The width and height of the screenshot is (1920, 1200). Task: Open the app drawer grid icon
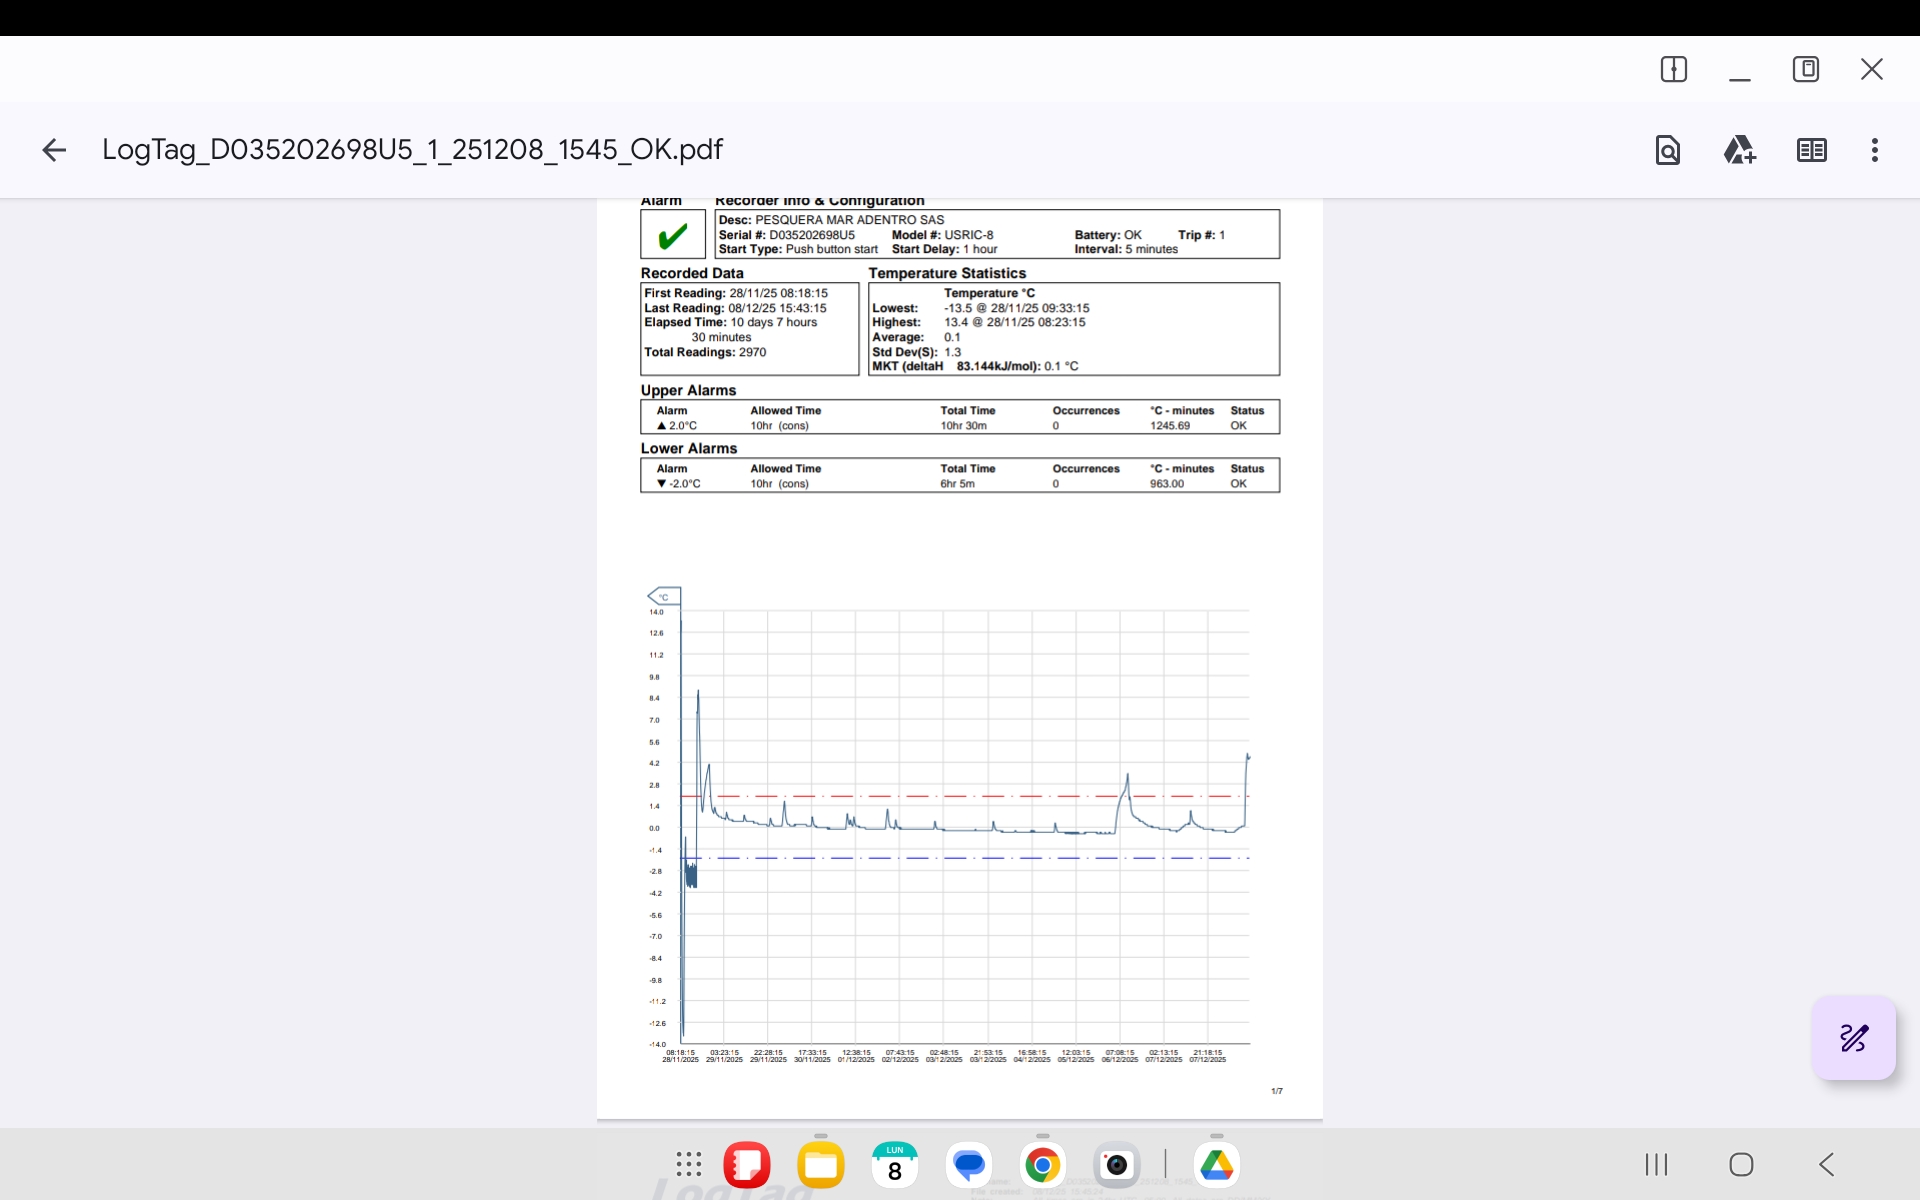coord(688,1164)
